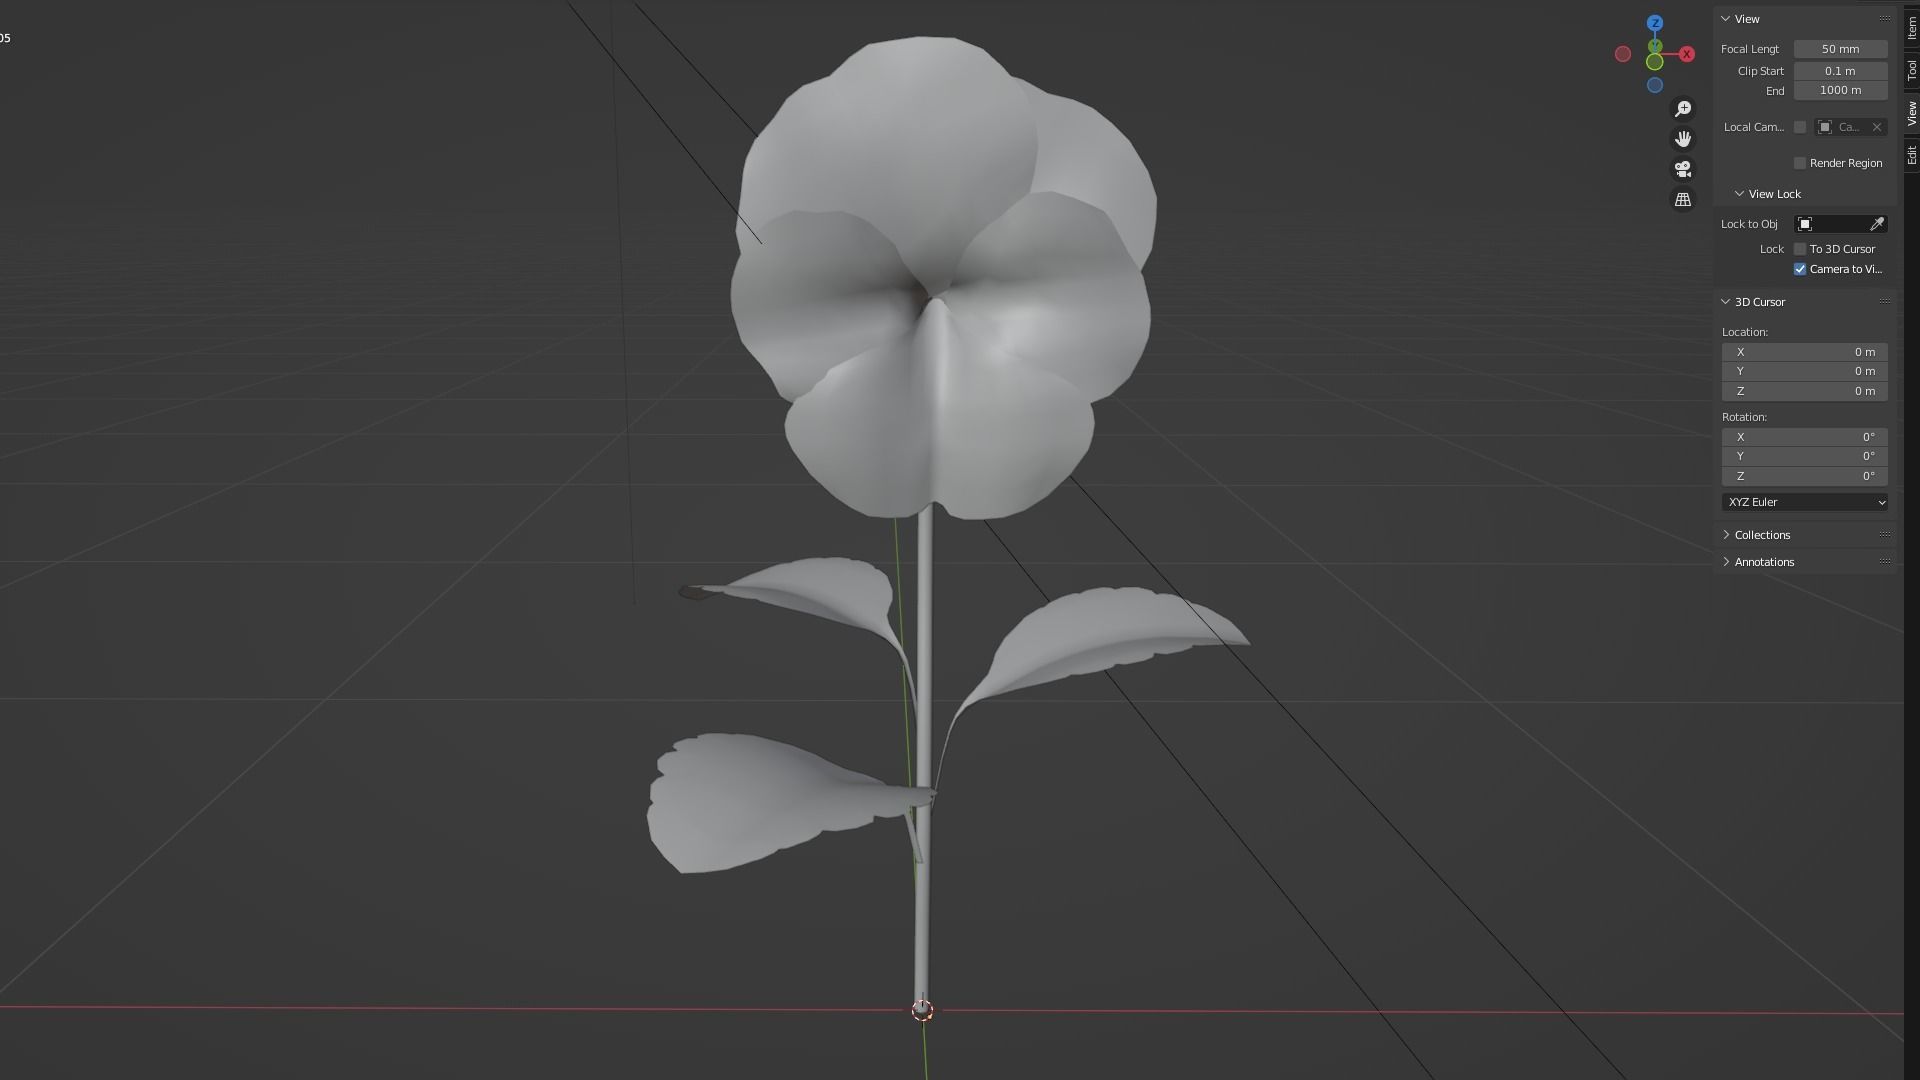Open the Tool sidebar tab
1920x1080 pixels.
point(1911,70)
